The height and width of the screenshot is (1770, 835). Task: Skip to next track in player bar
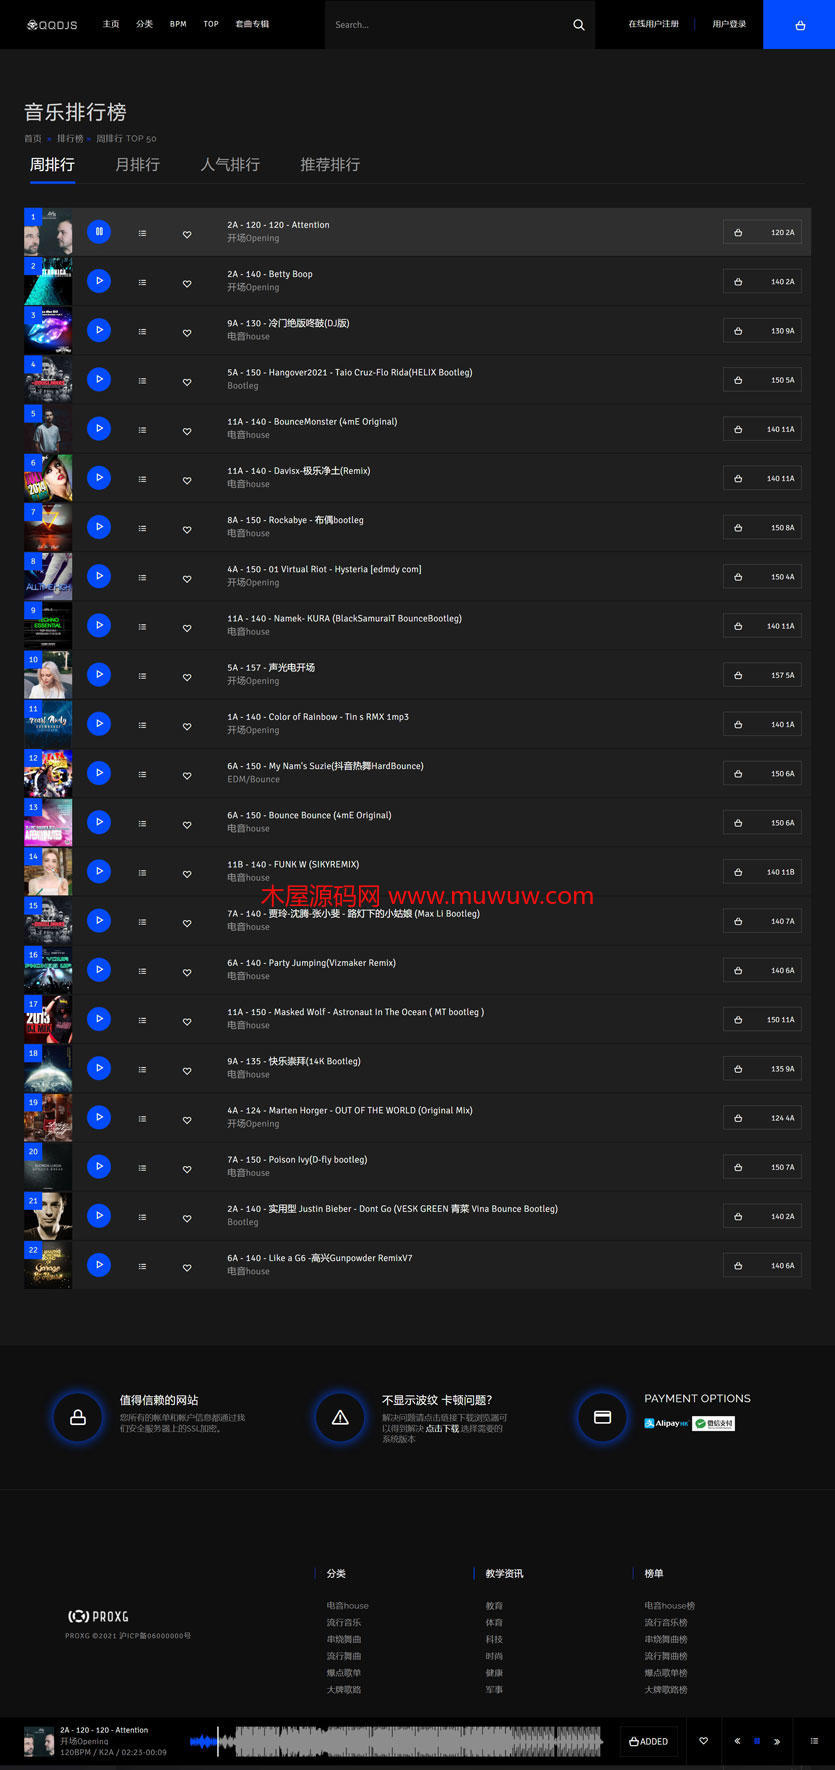[x=777, y=1741]
